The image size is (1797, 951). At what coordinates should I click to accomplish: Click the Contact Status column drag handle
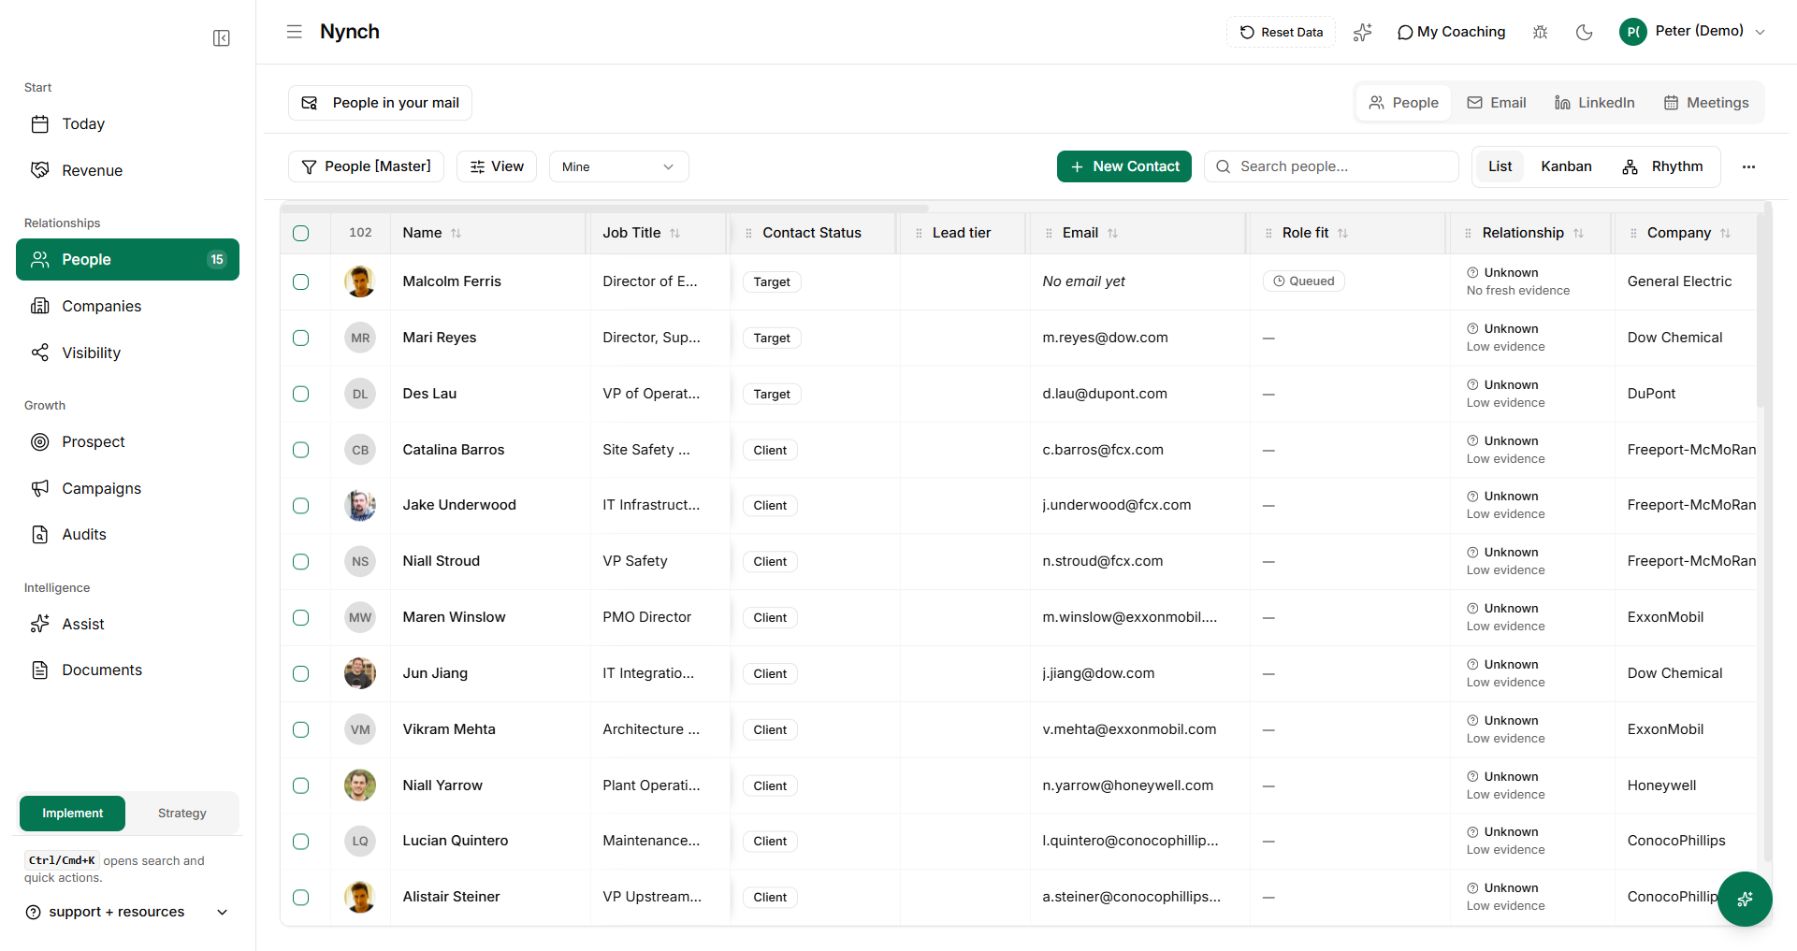[x=748, y=233]
